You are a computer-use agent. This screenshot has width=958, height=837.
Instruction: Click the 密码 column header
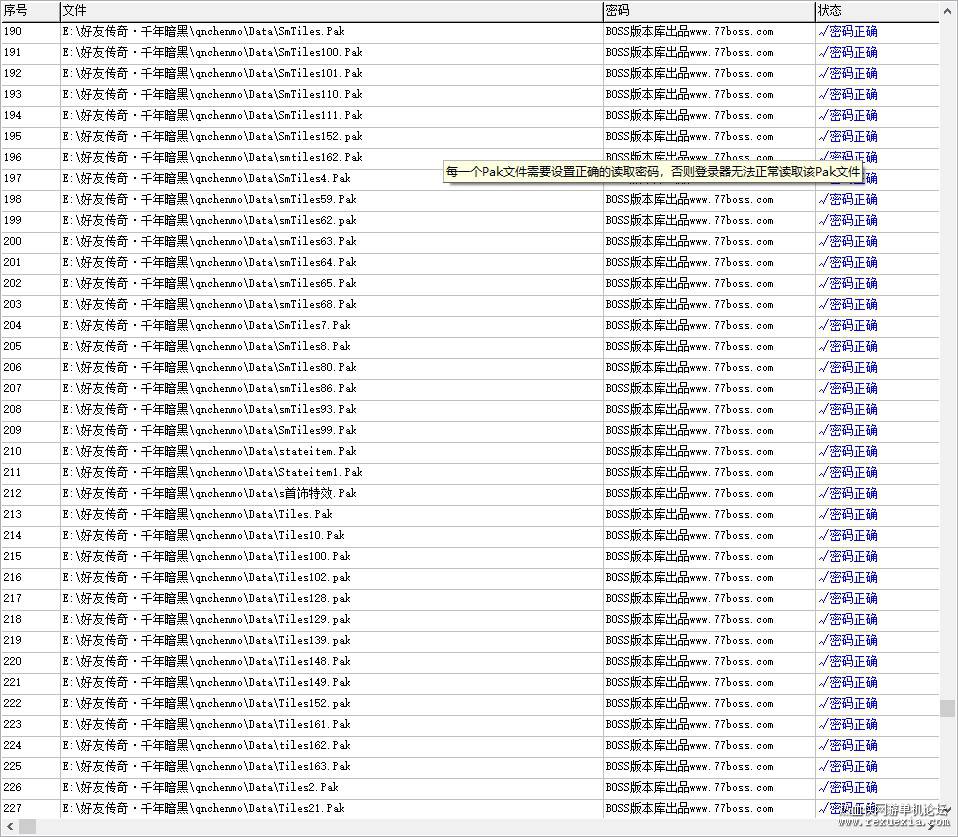(709, 10)
